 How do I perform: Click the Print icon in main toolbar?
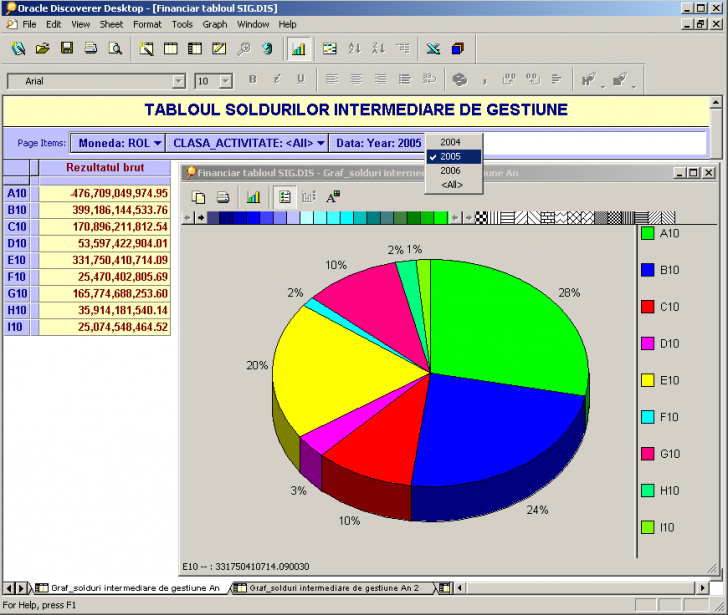91,48
